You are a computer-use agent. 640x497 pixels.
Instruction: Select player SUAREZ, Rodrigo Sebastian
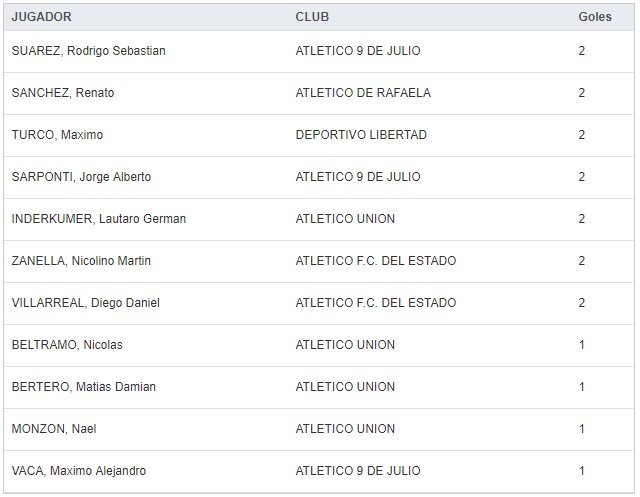88,51
